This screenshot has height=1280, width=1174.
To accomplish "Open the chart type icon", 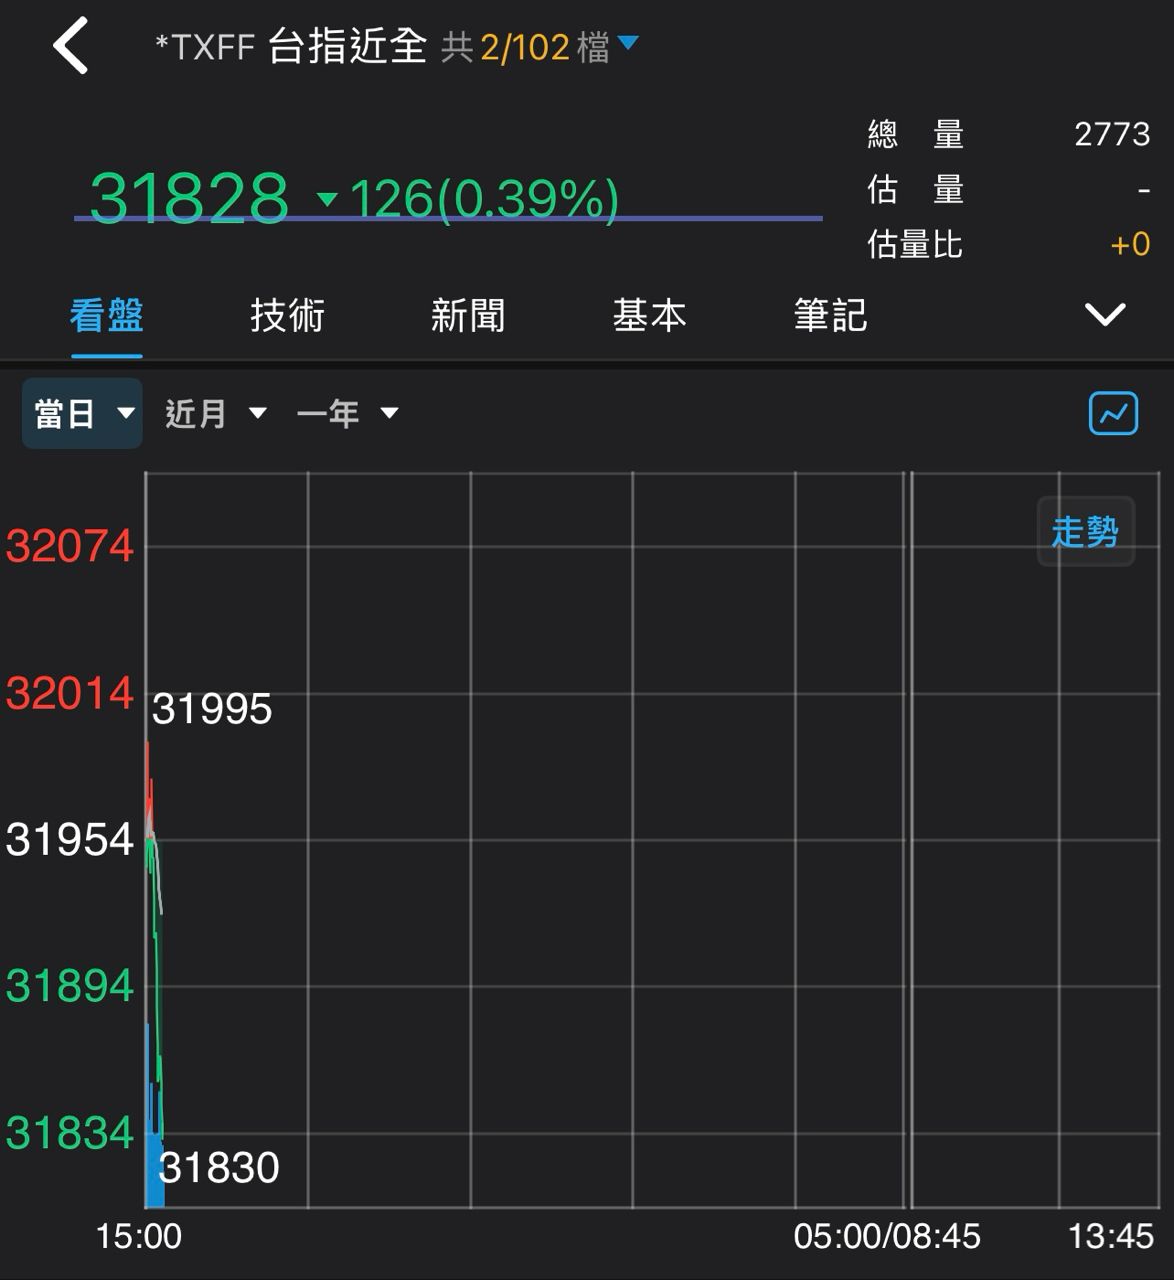I will pyautogui.click(x=1112, y=413).
